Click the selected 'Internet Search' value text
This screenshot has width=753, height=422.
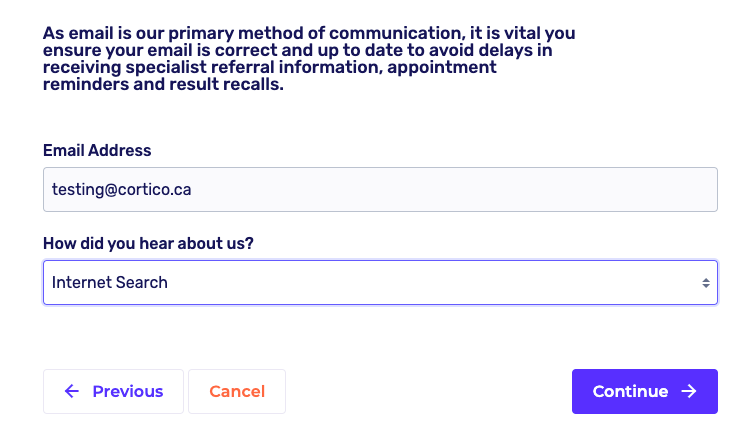point(110,283)
